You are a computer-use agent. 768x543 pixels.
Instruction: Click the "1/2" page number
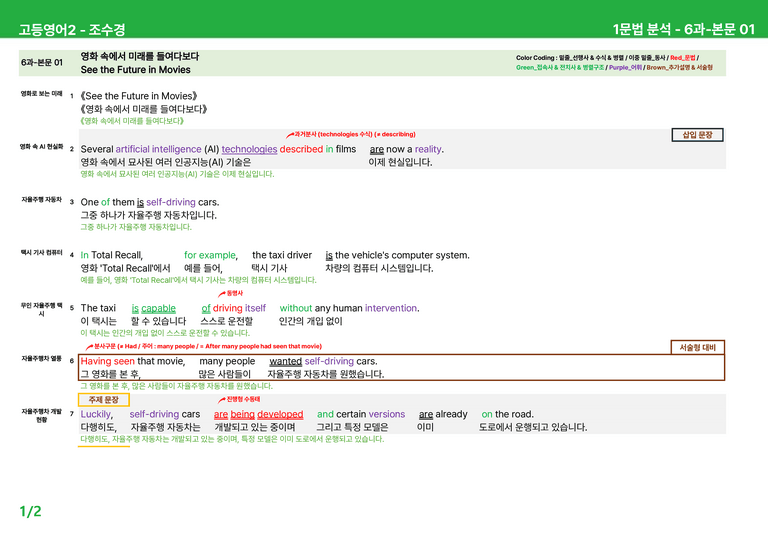[30, 512]
